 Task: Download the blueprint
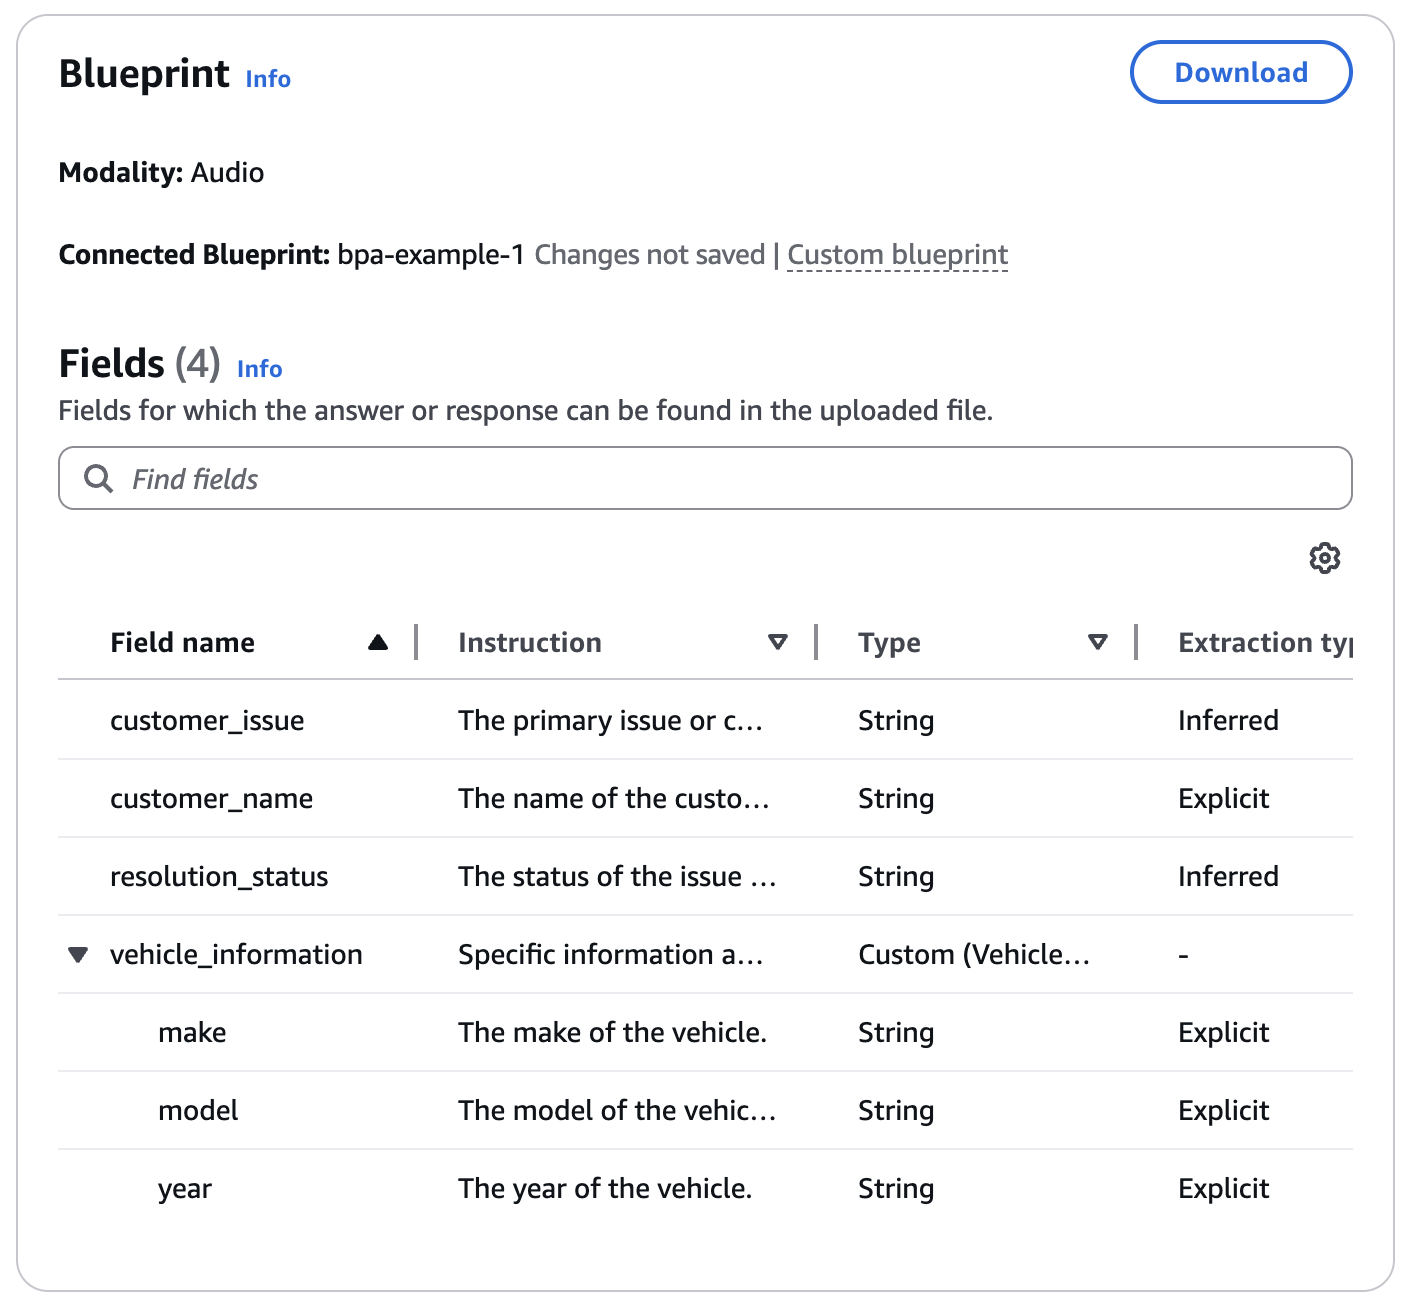click(1240, 72)
